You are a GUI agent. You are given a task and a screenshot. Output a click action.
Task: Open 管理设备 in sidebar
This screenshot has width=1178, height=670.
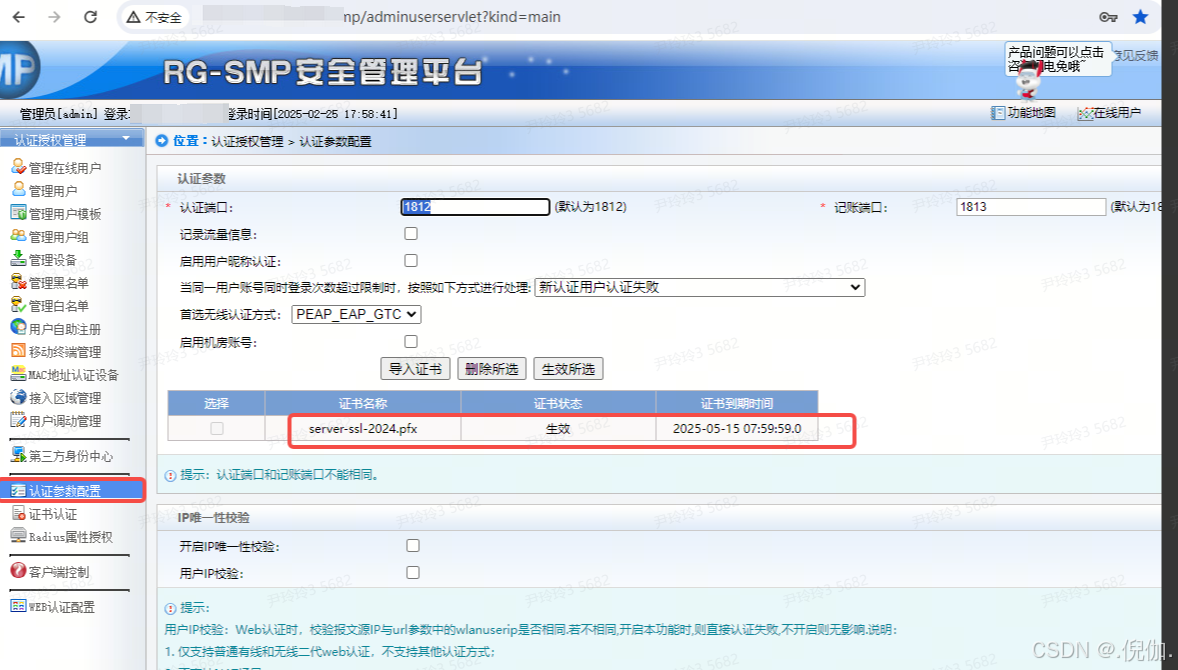[44, 259]
